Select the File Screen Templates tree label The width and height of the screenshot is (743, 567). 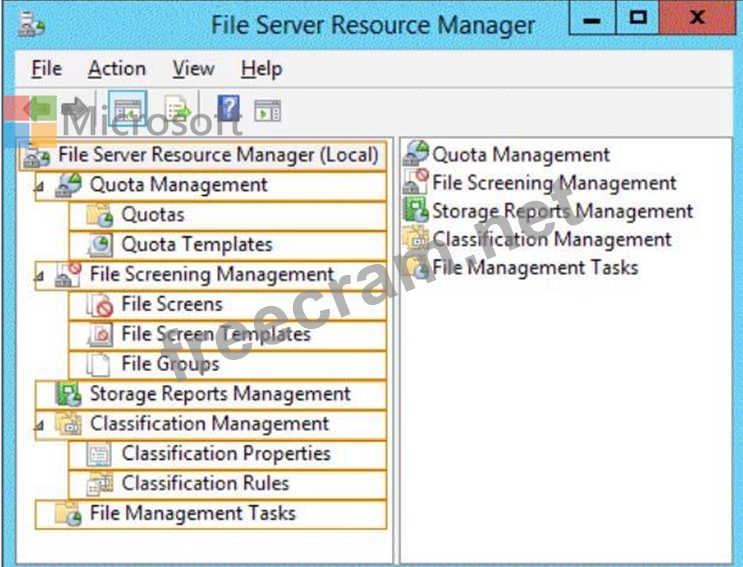pos(216,334)
